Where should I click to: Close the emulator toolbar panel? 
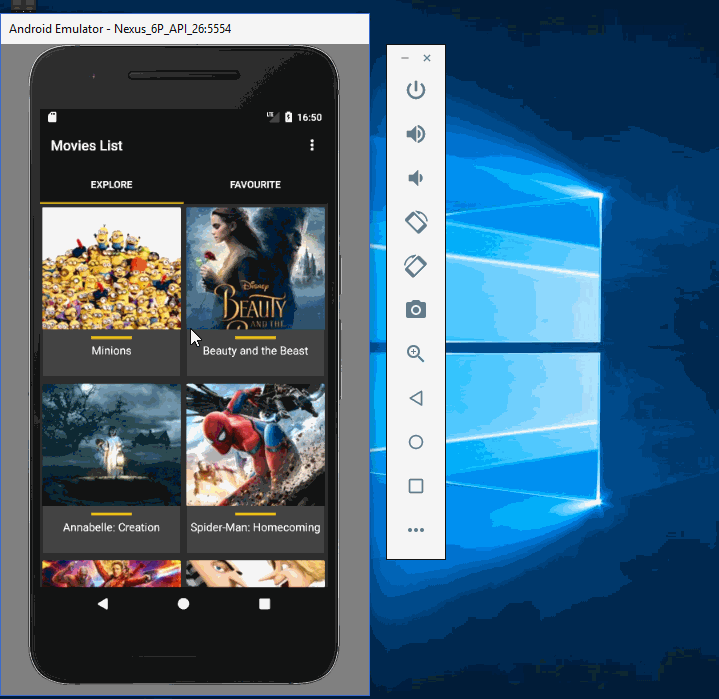427,58
